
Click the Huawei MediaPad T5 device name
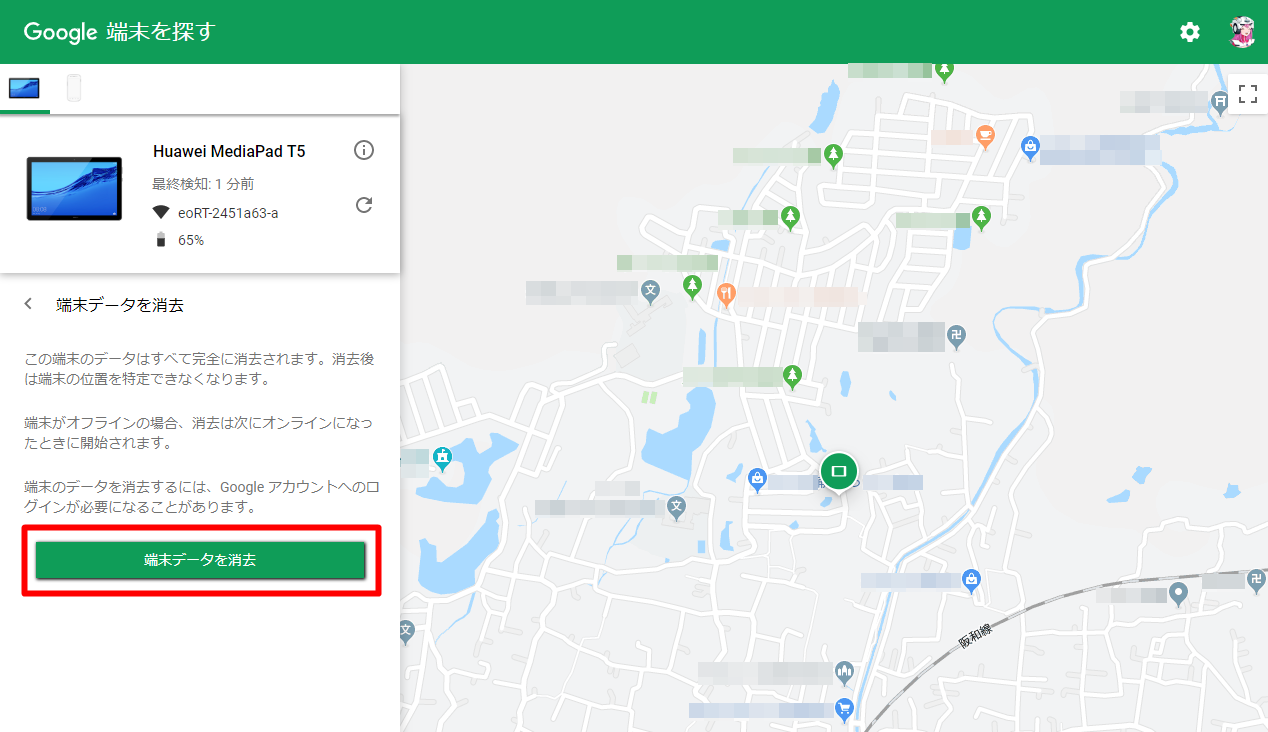[229, 151]
